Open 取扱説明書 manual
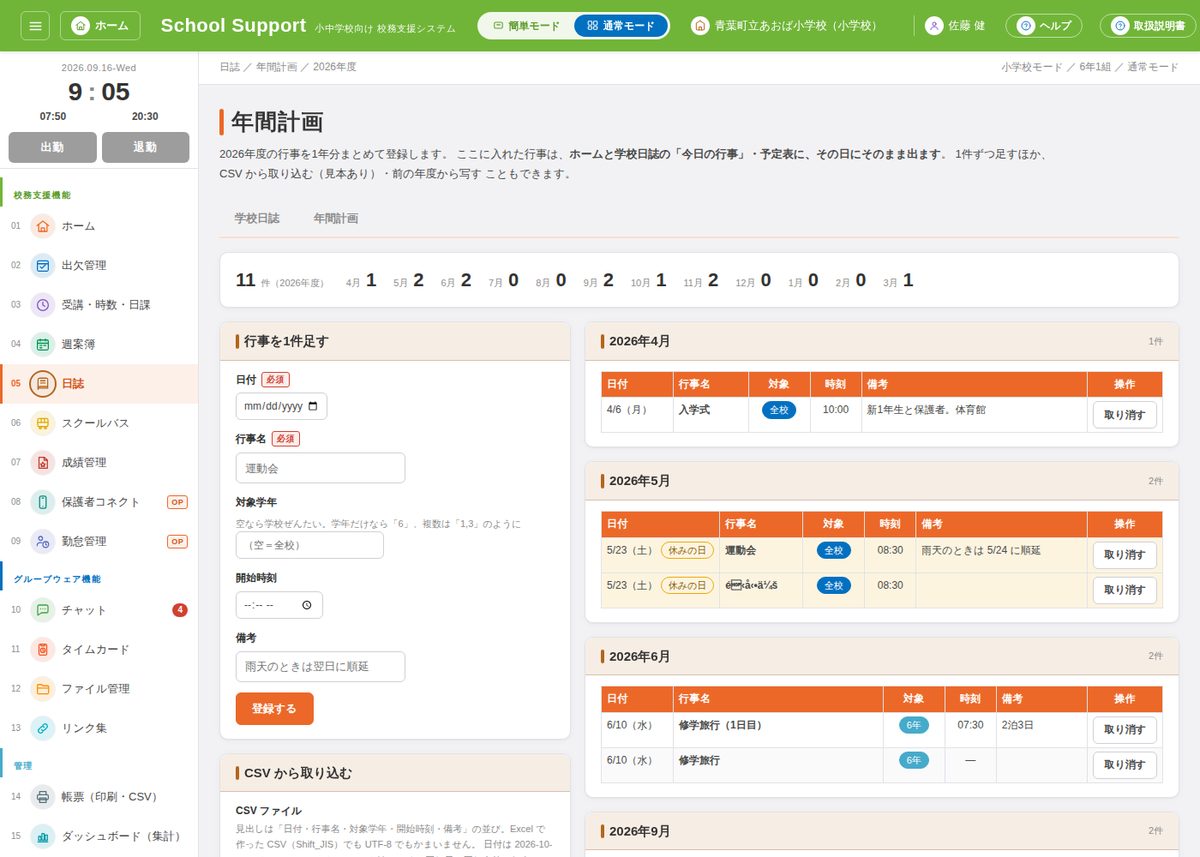1200x857 pixels. [x=1148, y=25]
